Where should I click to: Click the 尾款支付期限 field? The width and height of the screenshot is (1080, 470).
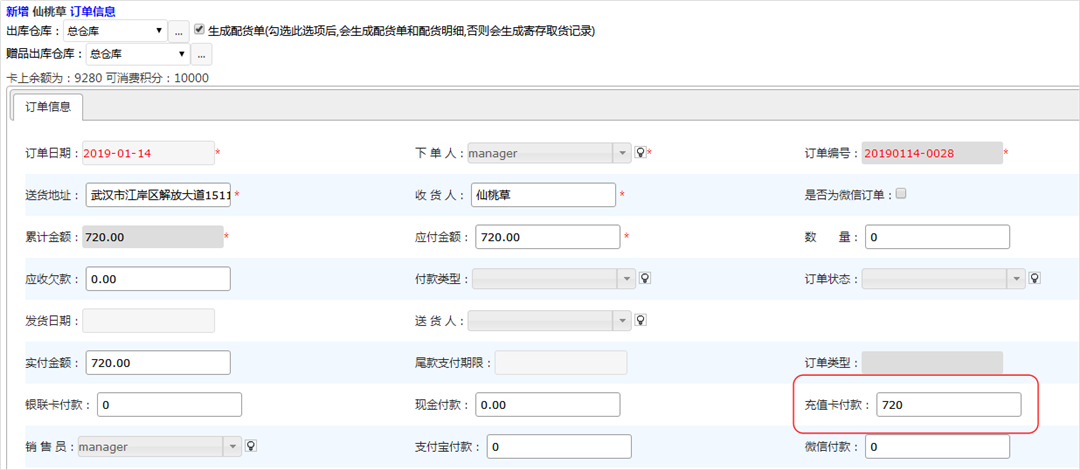point(561,362)
